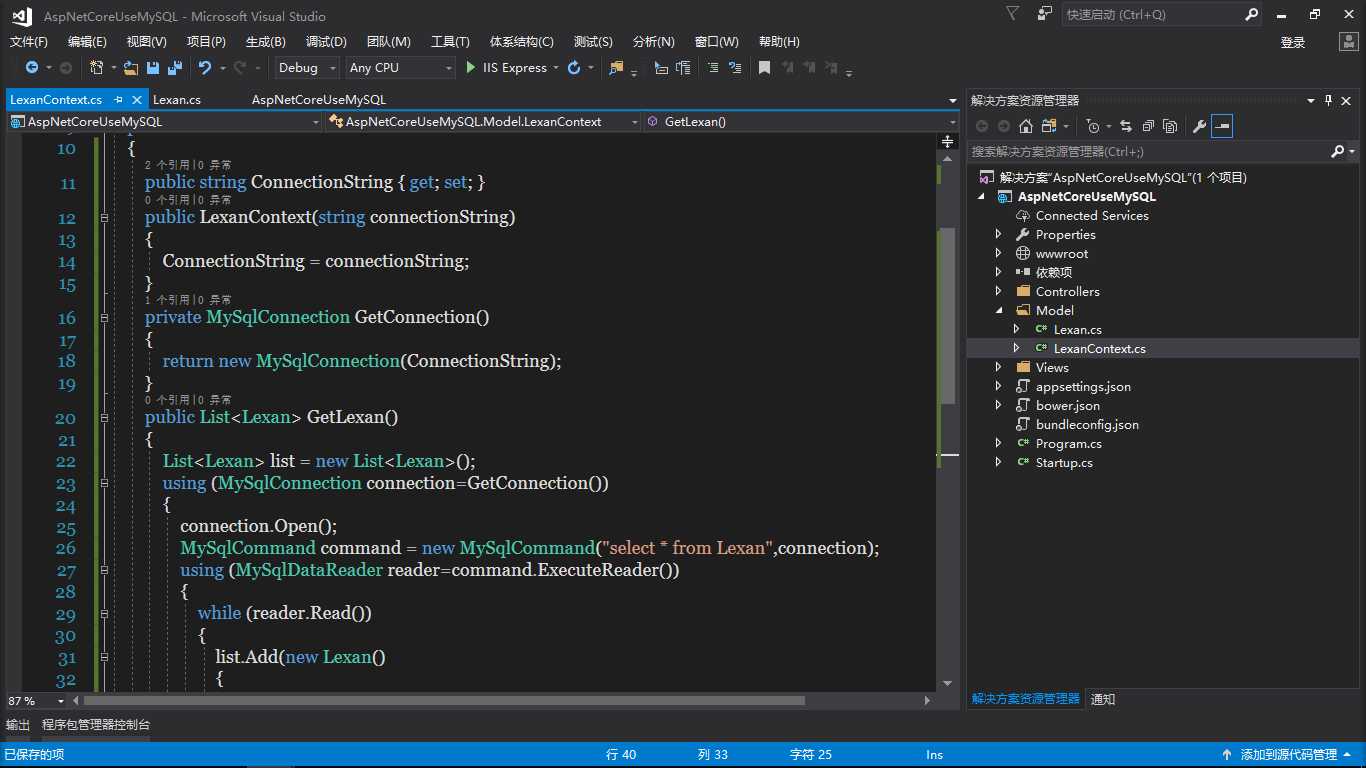
Task: Open the 调试(D) menu
Action: 326,42
